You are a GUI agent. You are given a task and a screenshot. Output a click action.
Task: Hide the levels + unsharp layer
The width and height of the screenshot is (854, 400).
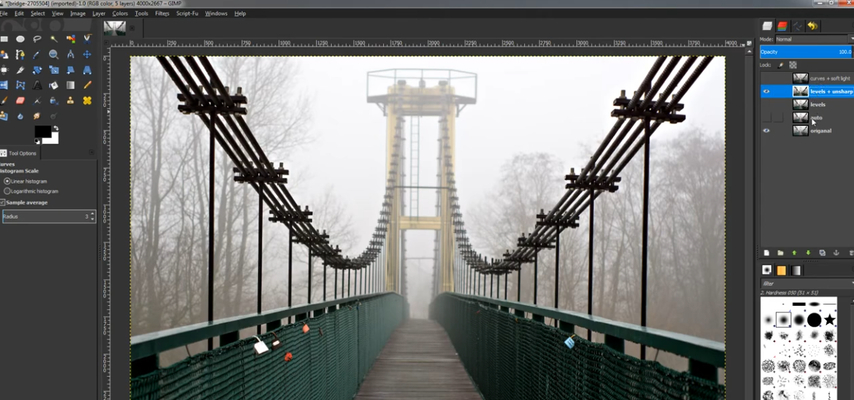(766, 92)
